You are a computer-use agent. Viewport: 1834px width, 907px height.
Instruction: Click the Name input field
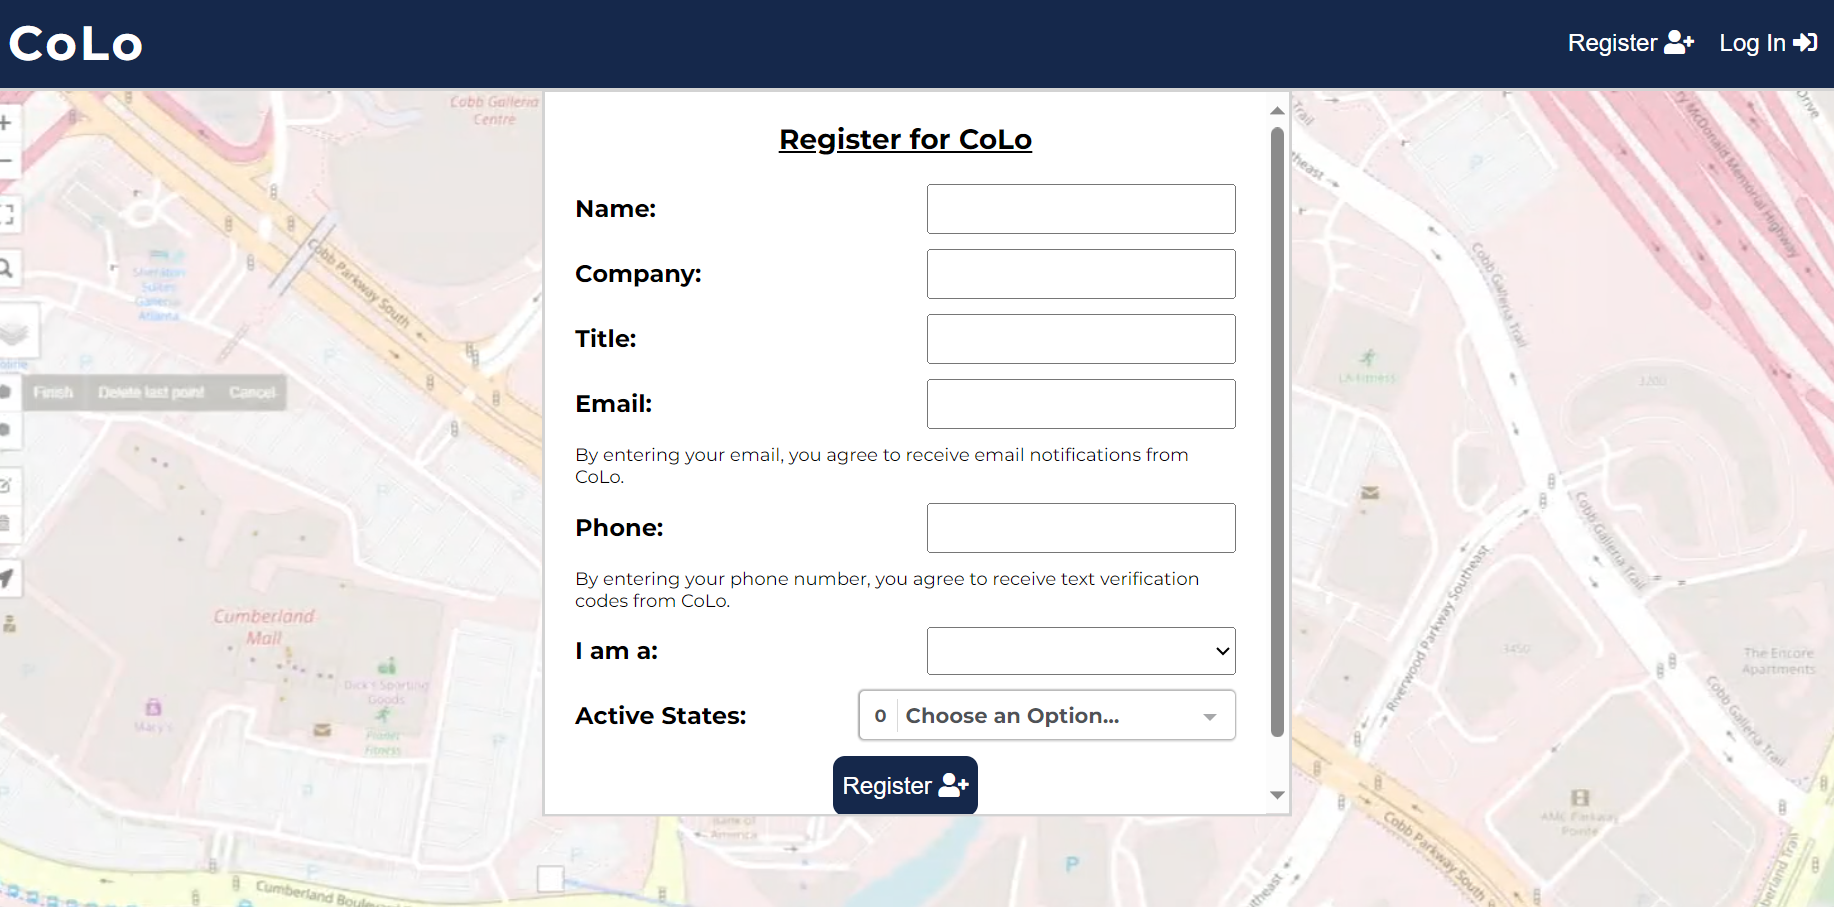click(1080, 209)
